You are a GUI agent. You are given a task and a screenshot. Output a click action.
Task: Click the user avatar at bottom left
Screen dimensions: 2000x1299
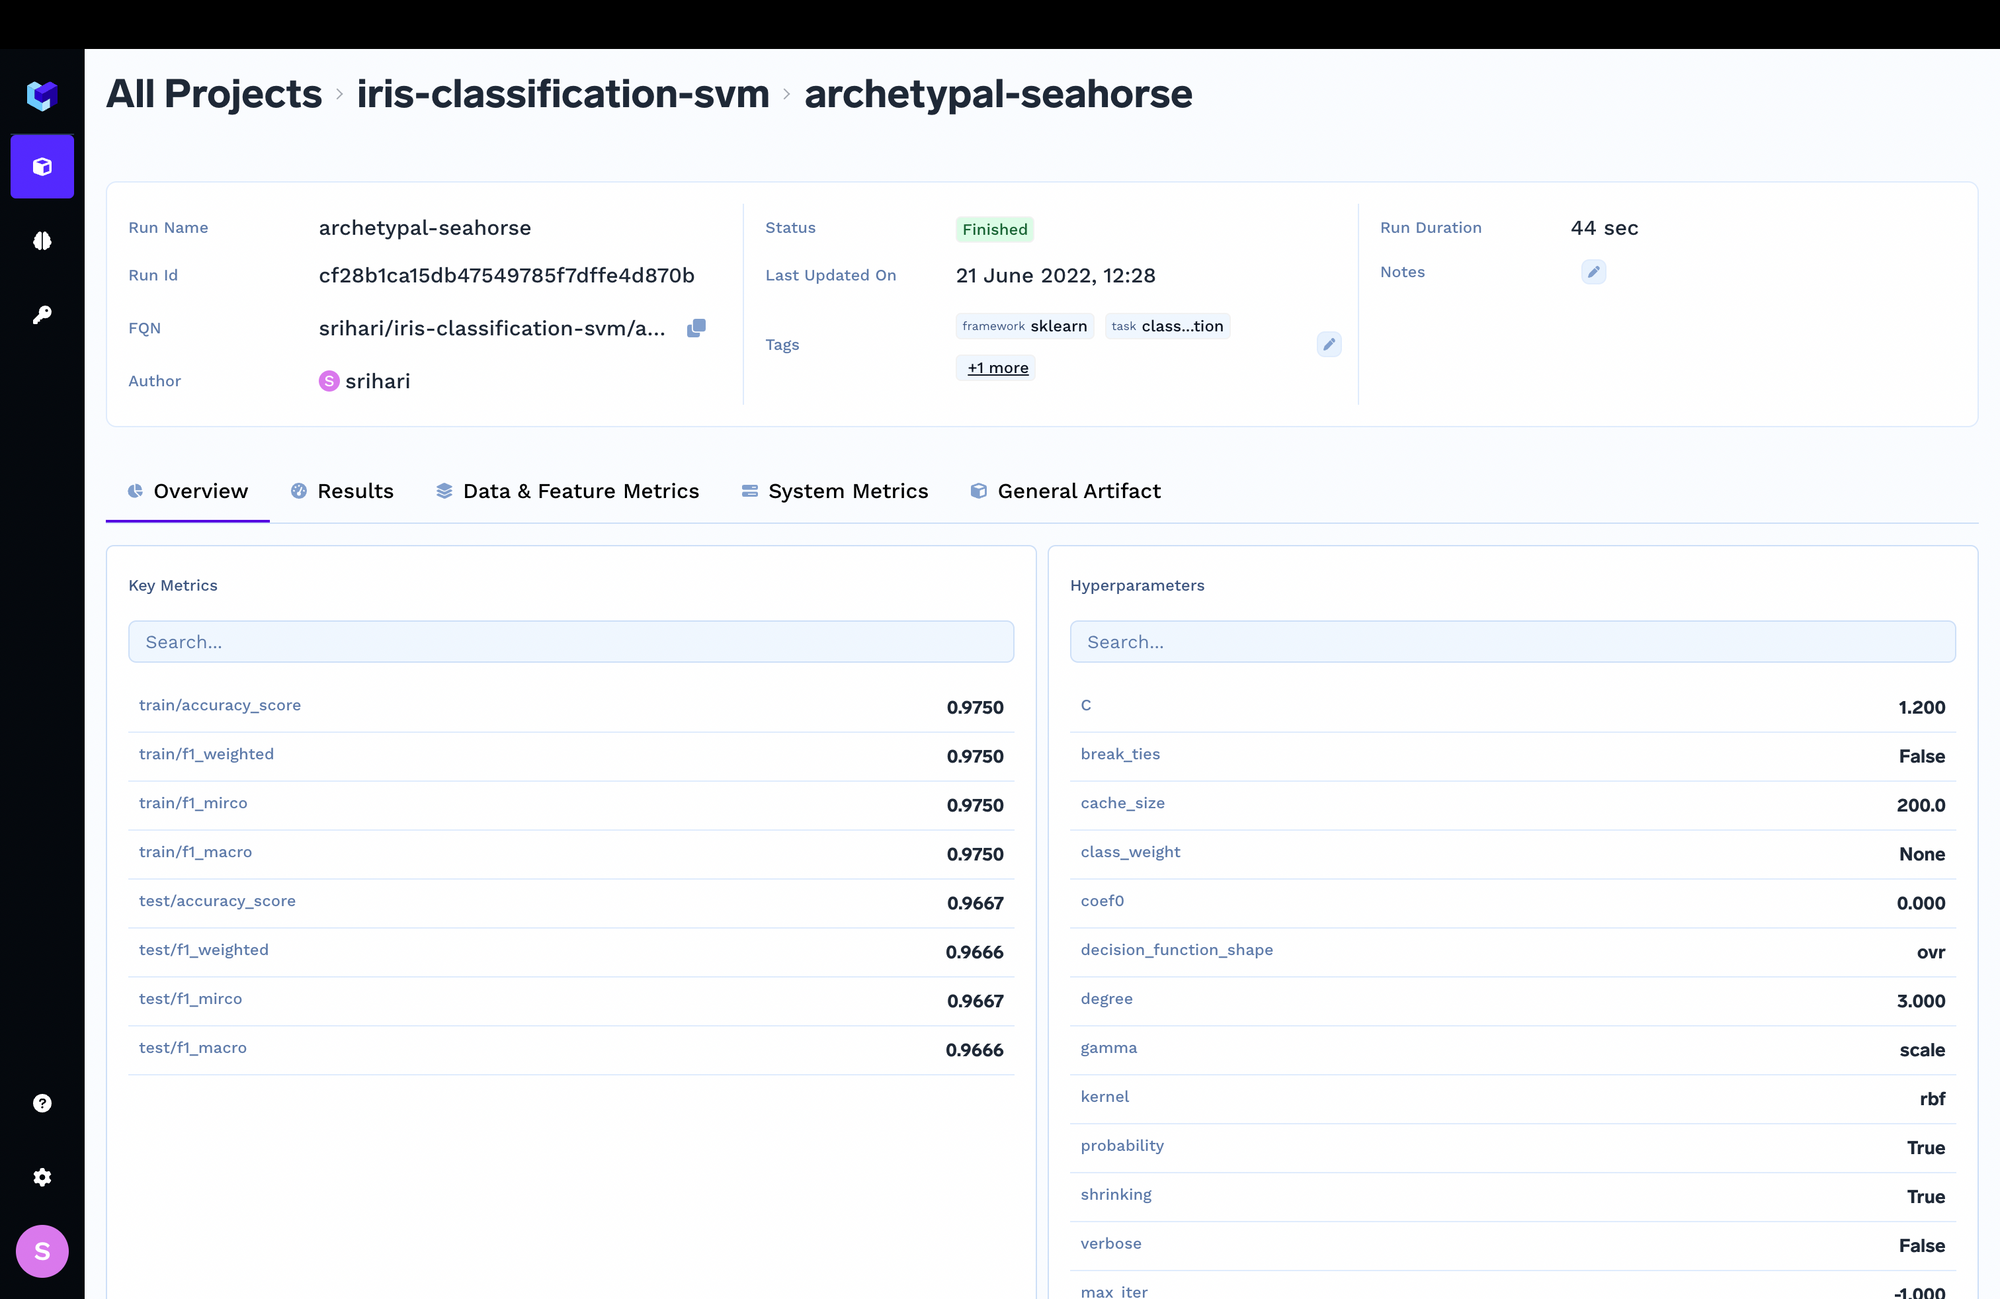[42, 1251]
